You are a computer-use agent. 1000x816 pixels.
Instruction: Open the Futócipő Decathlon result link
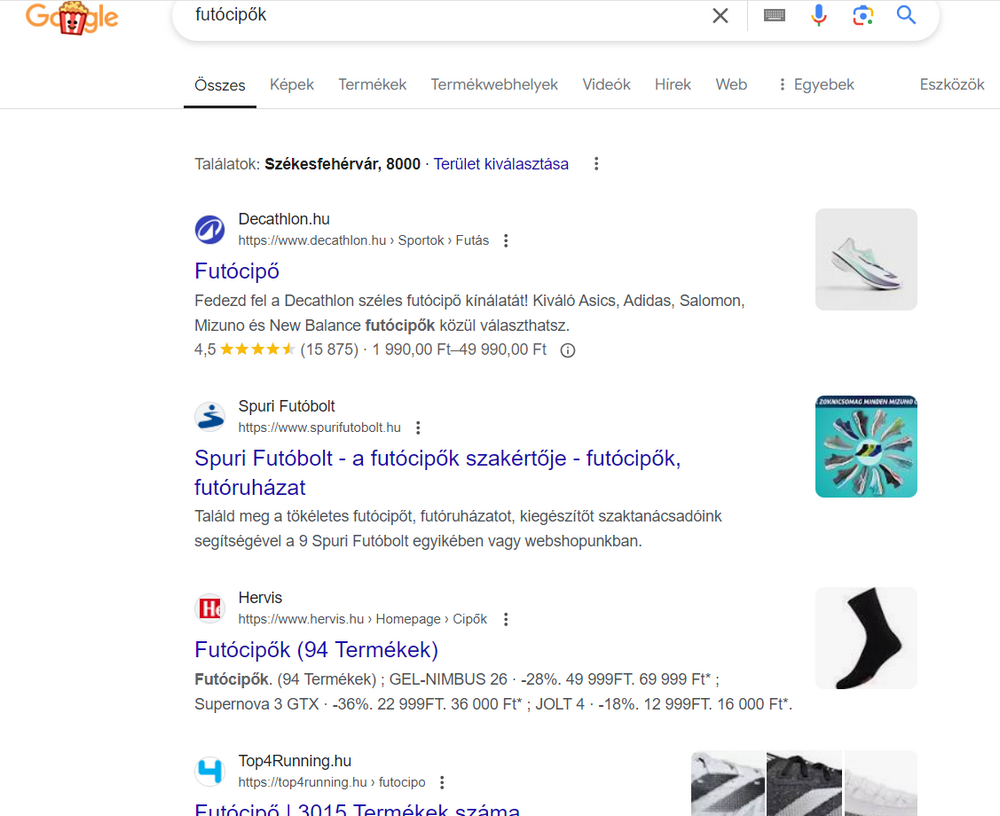(x=237, y=271)
